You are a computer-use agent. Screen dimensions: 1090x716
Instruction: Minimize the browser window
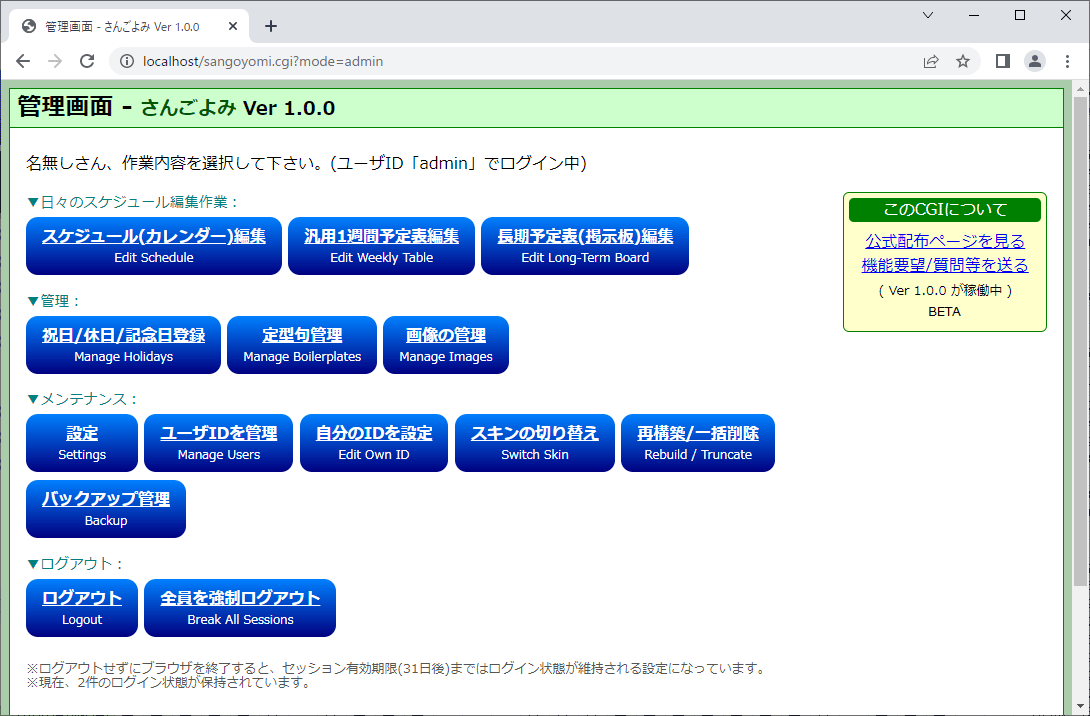[x=974, y=15]
